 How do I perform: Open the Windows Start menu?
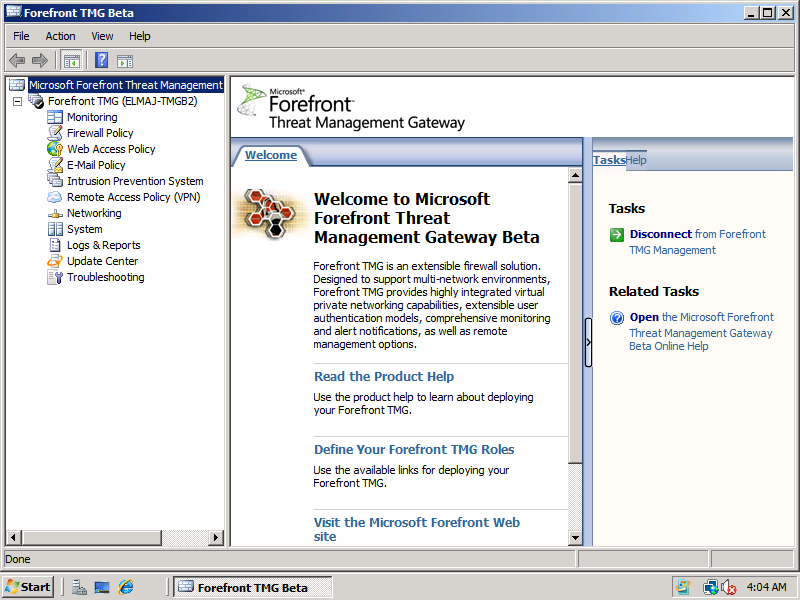[28, 587]
